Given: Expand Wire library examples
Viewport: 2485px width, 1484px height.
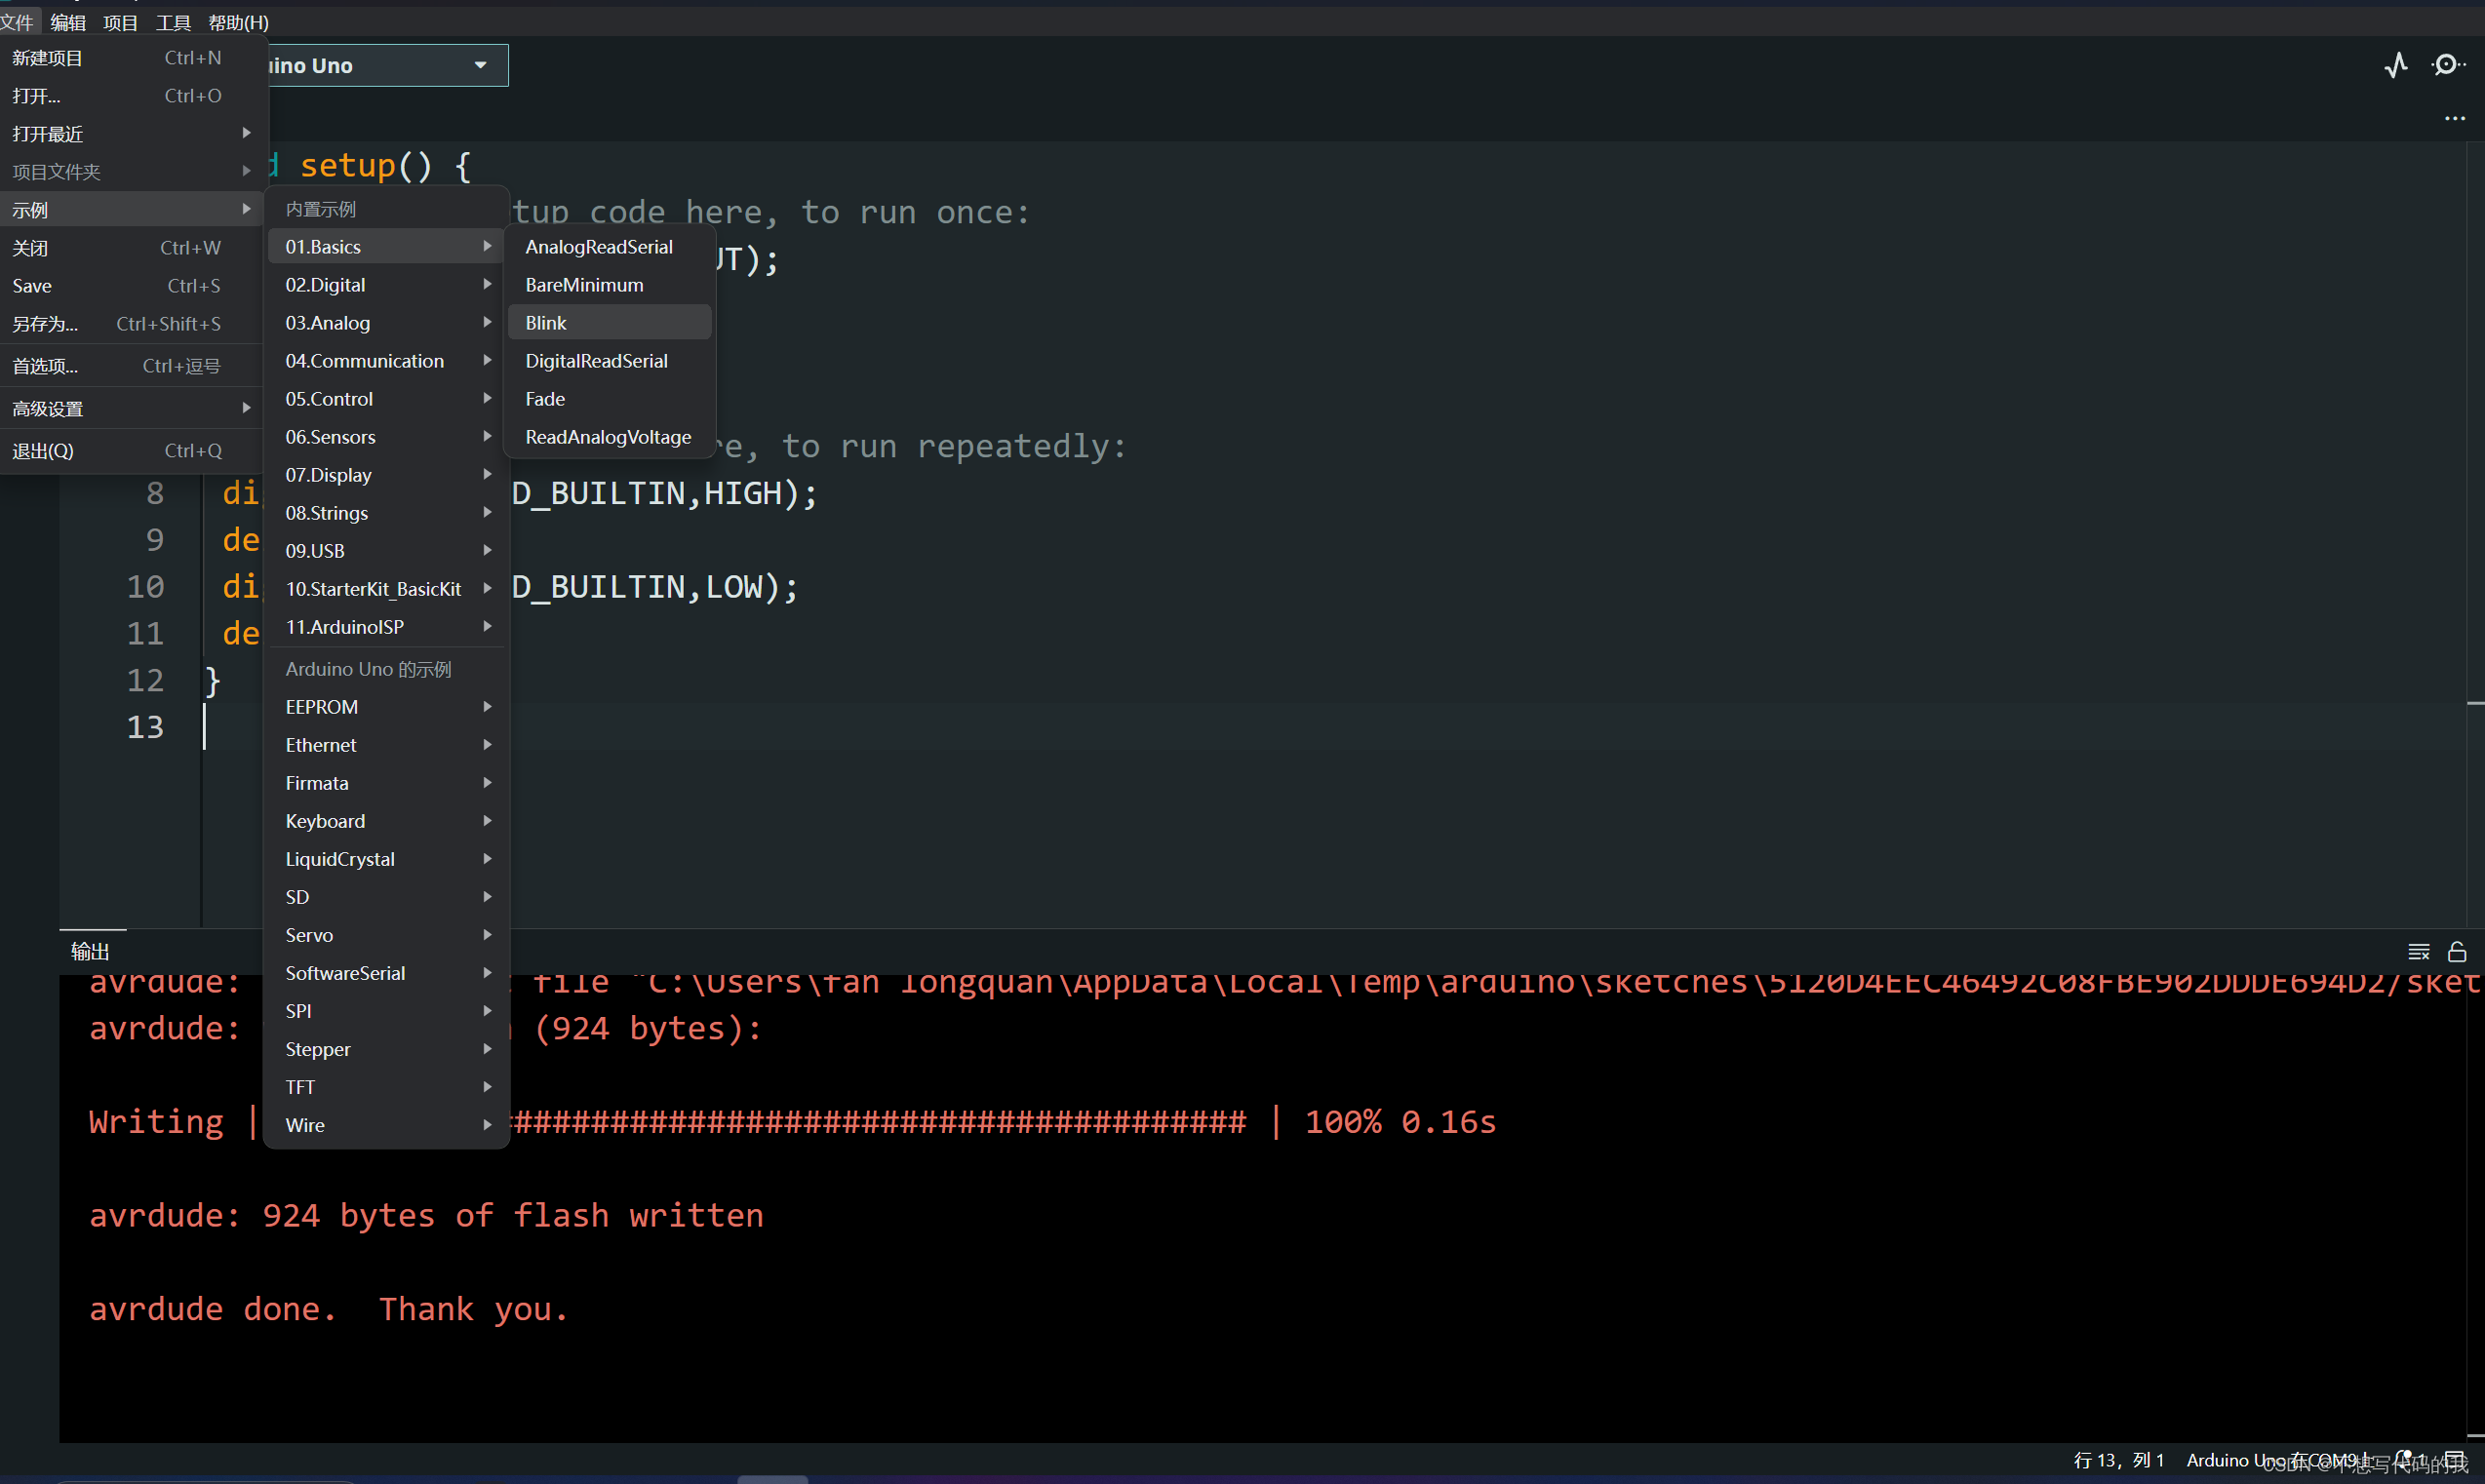Looking at the screenshot, I should (x=388, y=1125).
